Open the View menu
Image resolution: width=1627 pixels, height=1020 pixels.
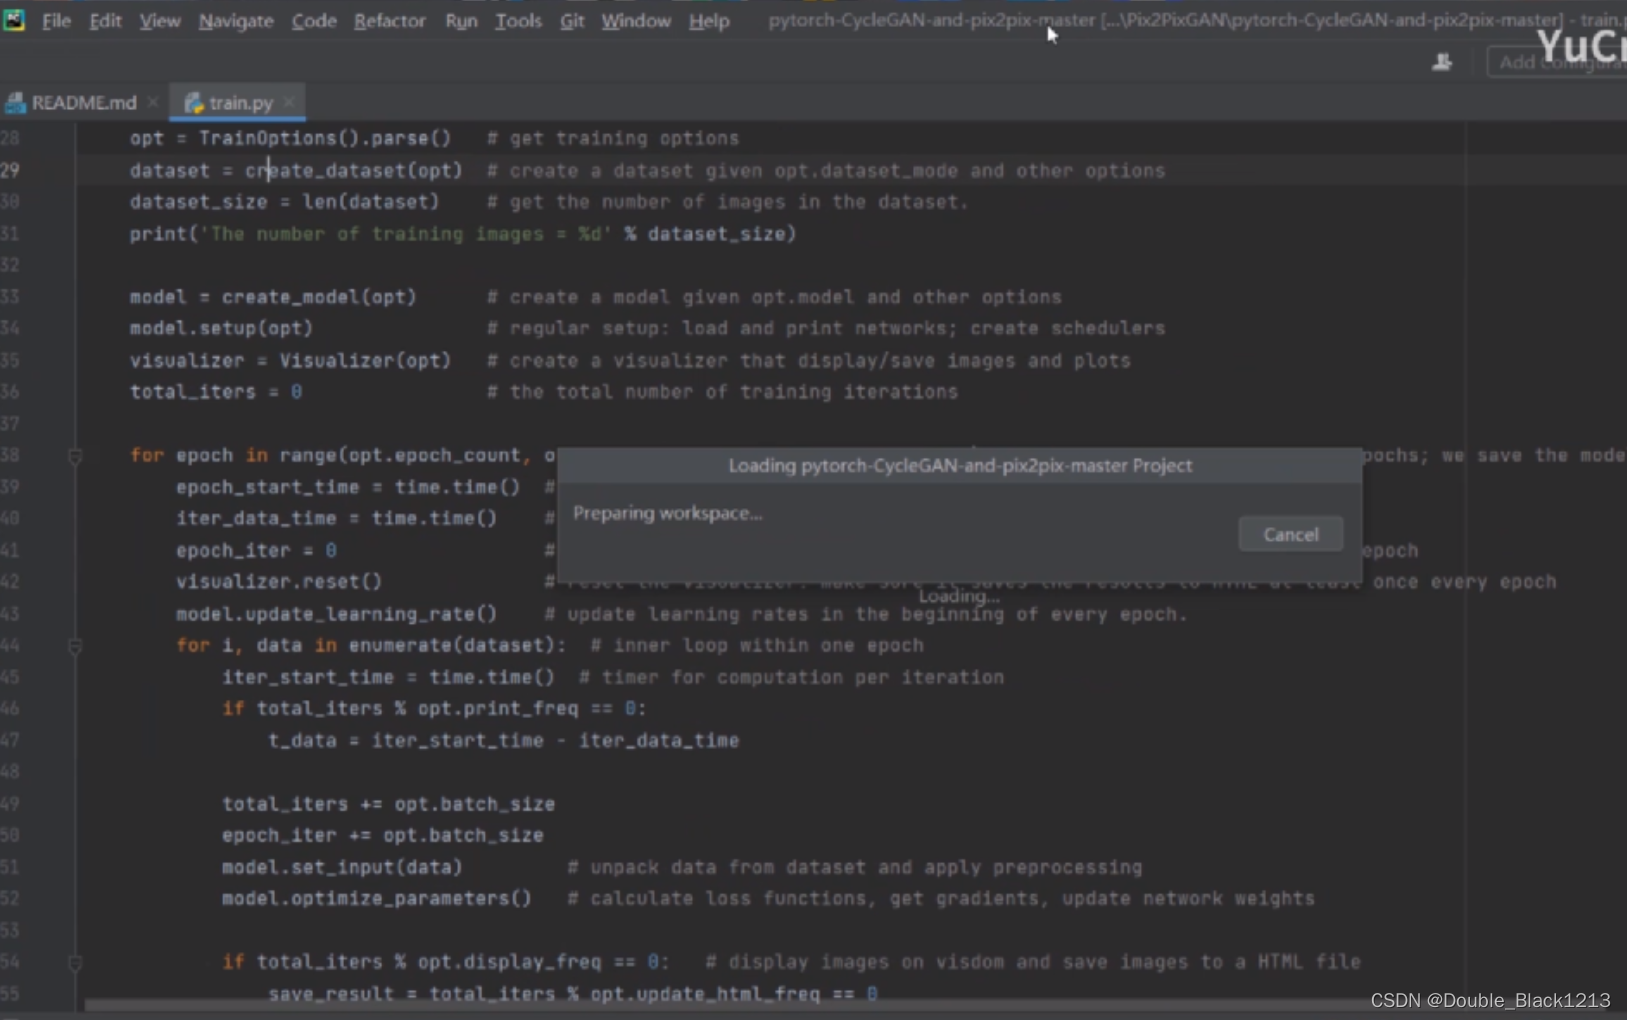click(x=159, y=20)
